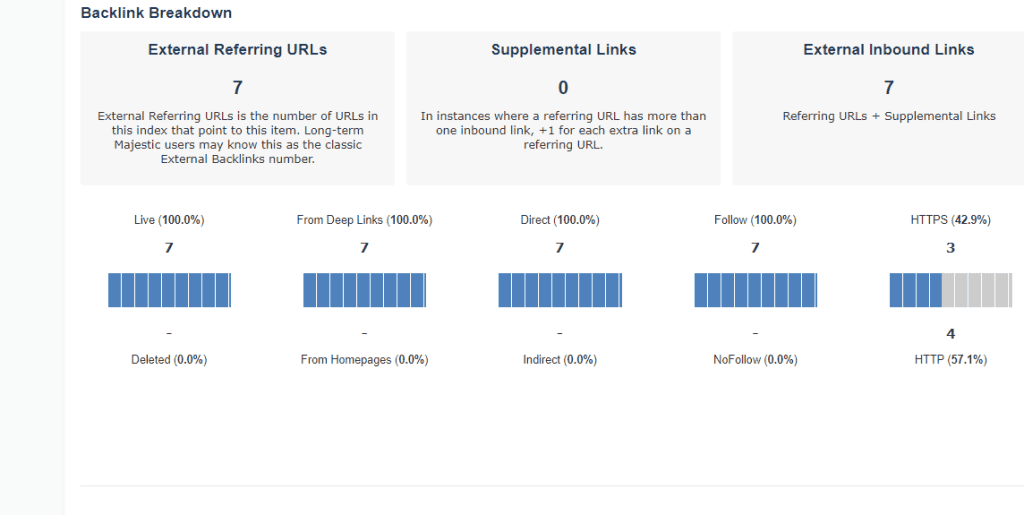Viewport: 1024px width, 515px height.
Task: Click the Live backlinks blue bar chart
Action: tap(169, 290)
